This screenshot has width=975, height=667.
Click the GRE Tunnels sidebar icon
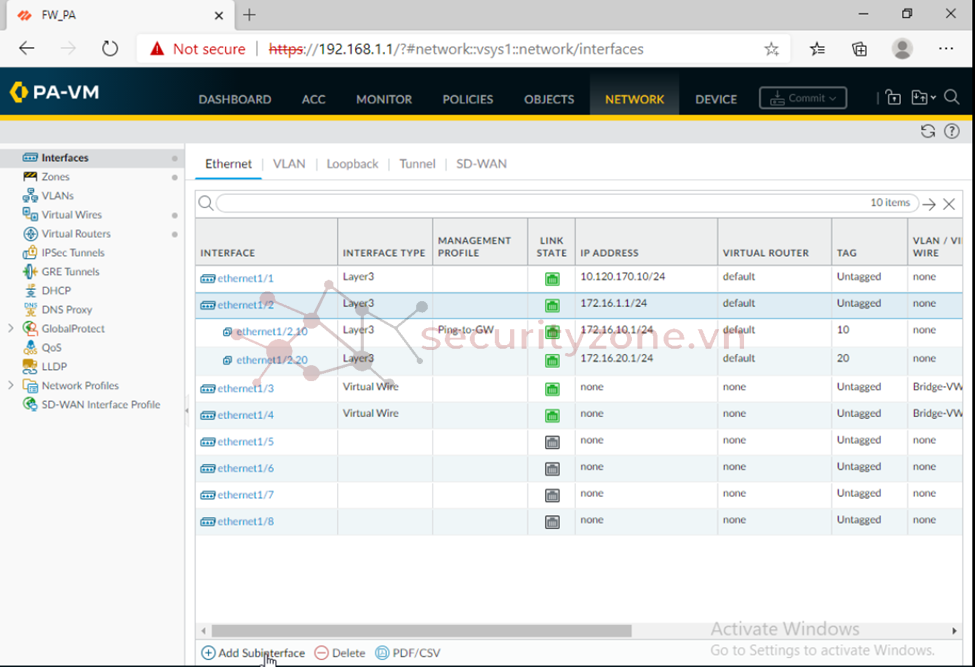point(30,272)
